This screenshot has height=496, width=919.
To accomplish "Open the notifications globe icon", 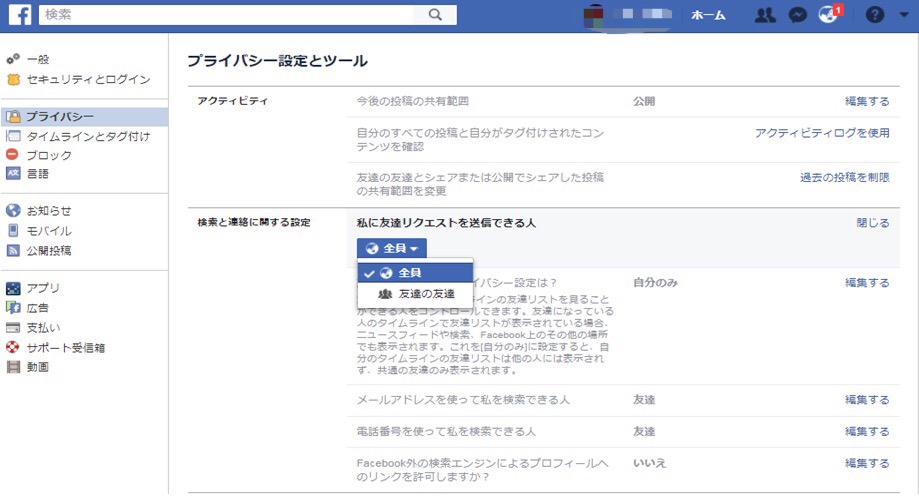I will click(829, 14).
